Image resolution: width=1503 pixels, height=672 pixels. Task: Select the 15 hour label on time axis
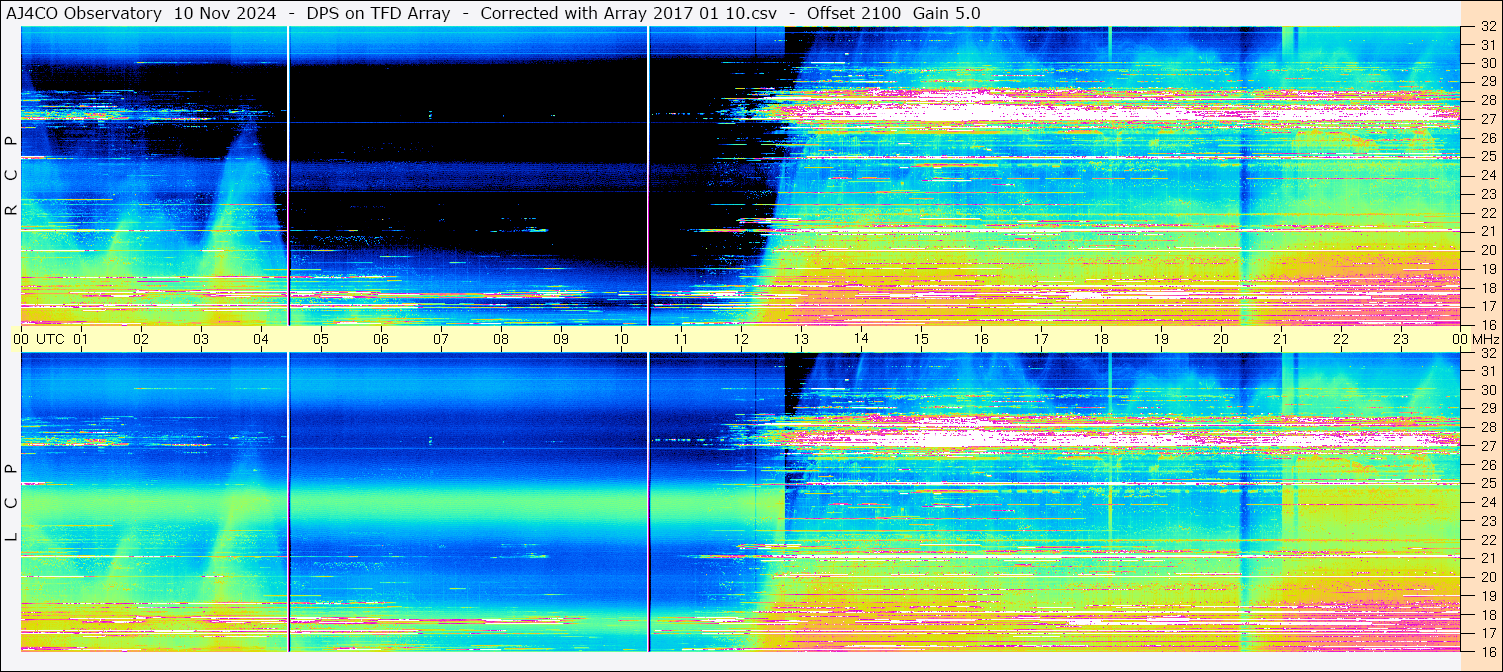[x=921, y=339]
